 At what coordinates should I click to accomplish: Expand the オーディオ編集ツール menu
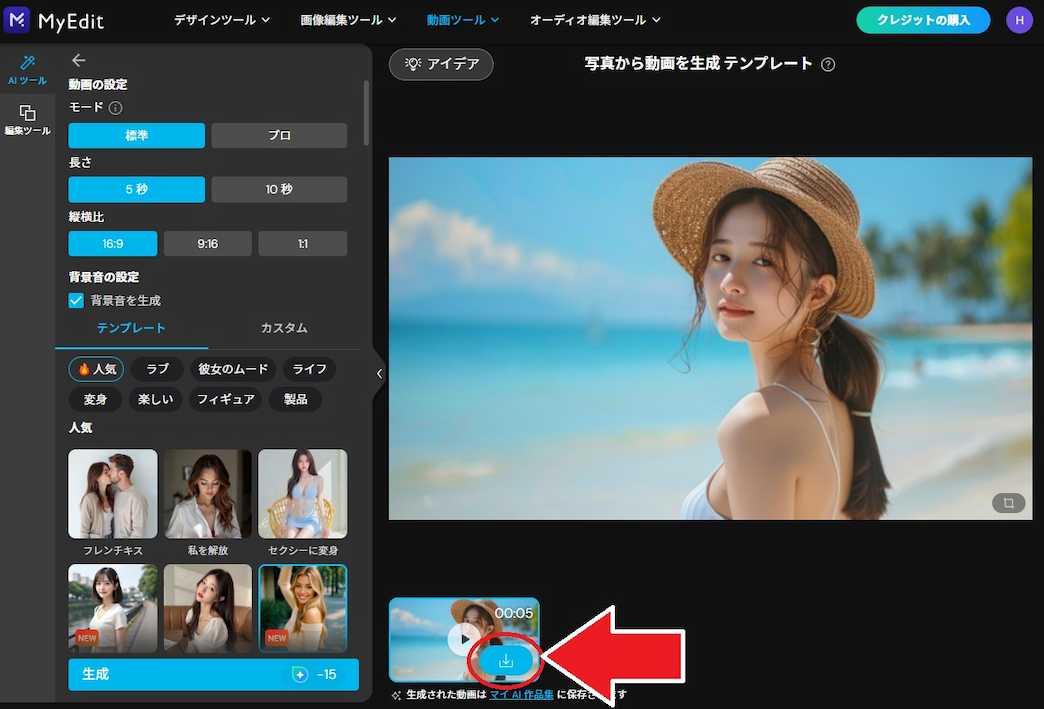coord(595,19)
